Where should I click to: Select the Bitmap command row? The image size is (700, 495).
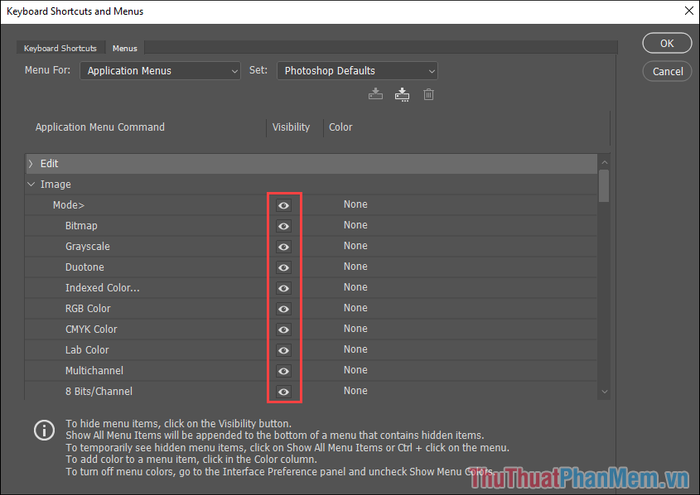(x=311, y=226)
